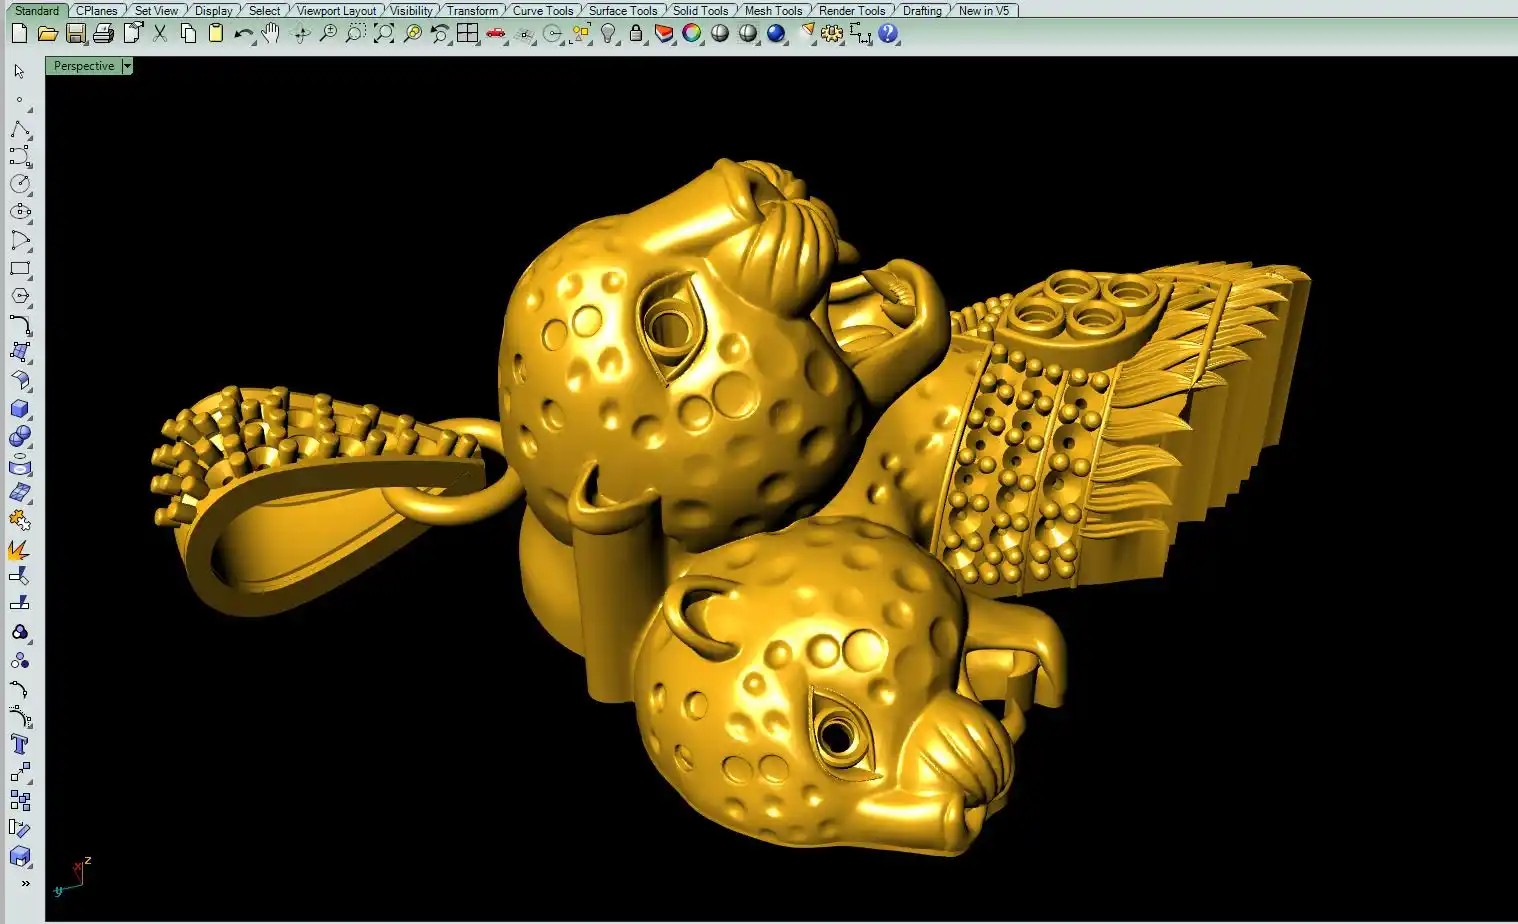Click the Undo arrow icon
Viewport: 1518px width, 924px height.
[x=243, y=34]
